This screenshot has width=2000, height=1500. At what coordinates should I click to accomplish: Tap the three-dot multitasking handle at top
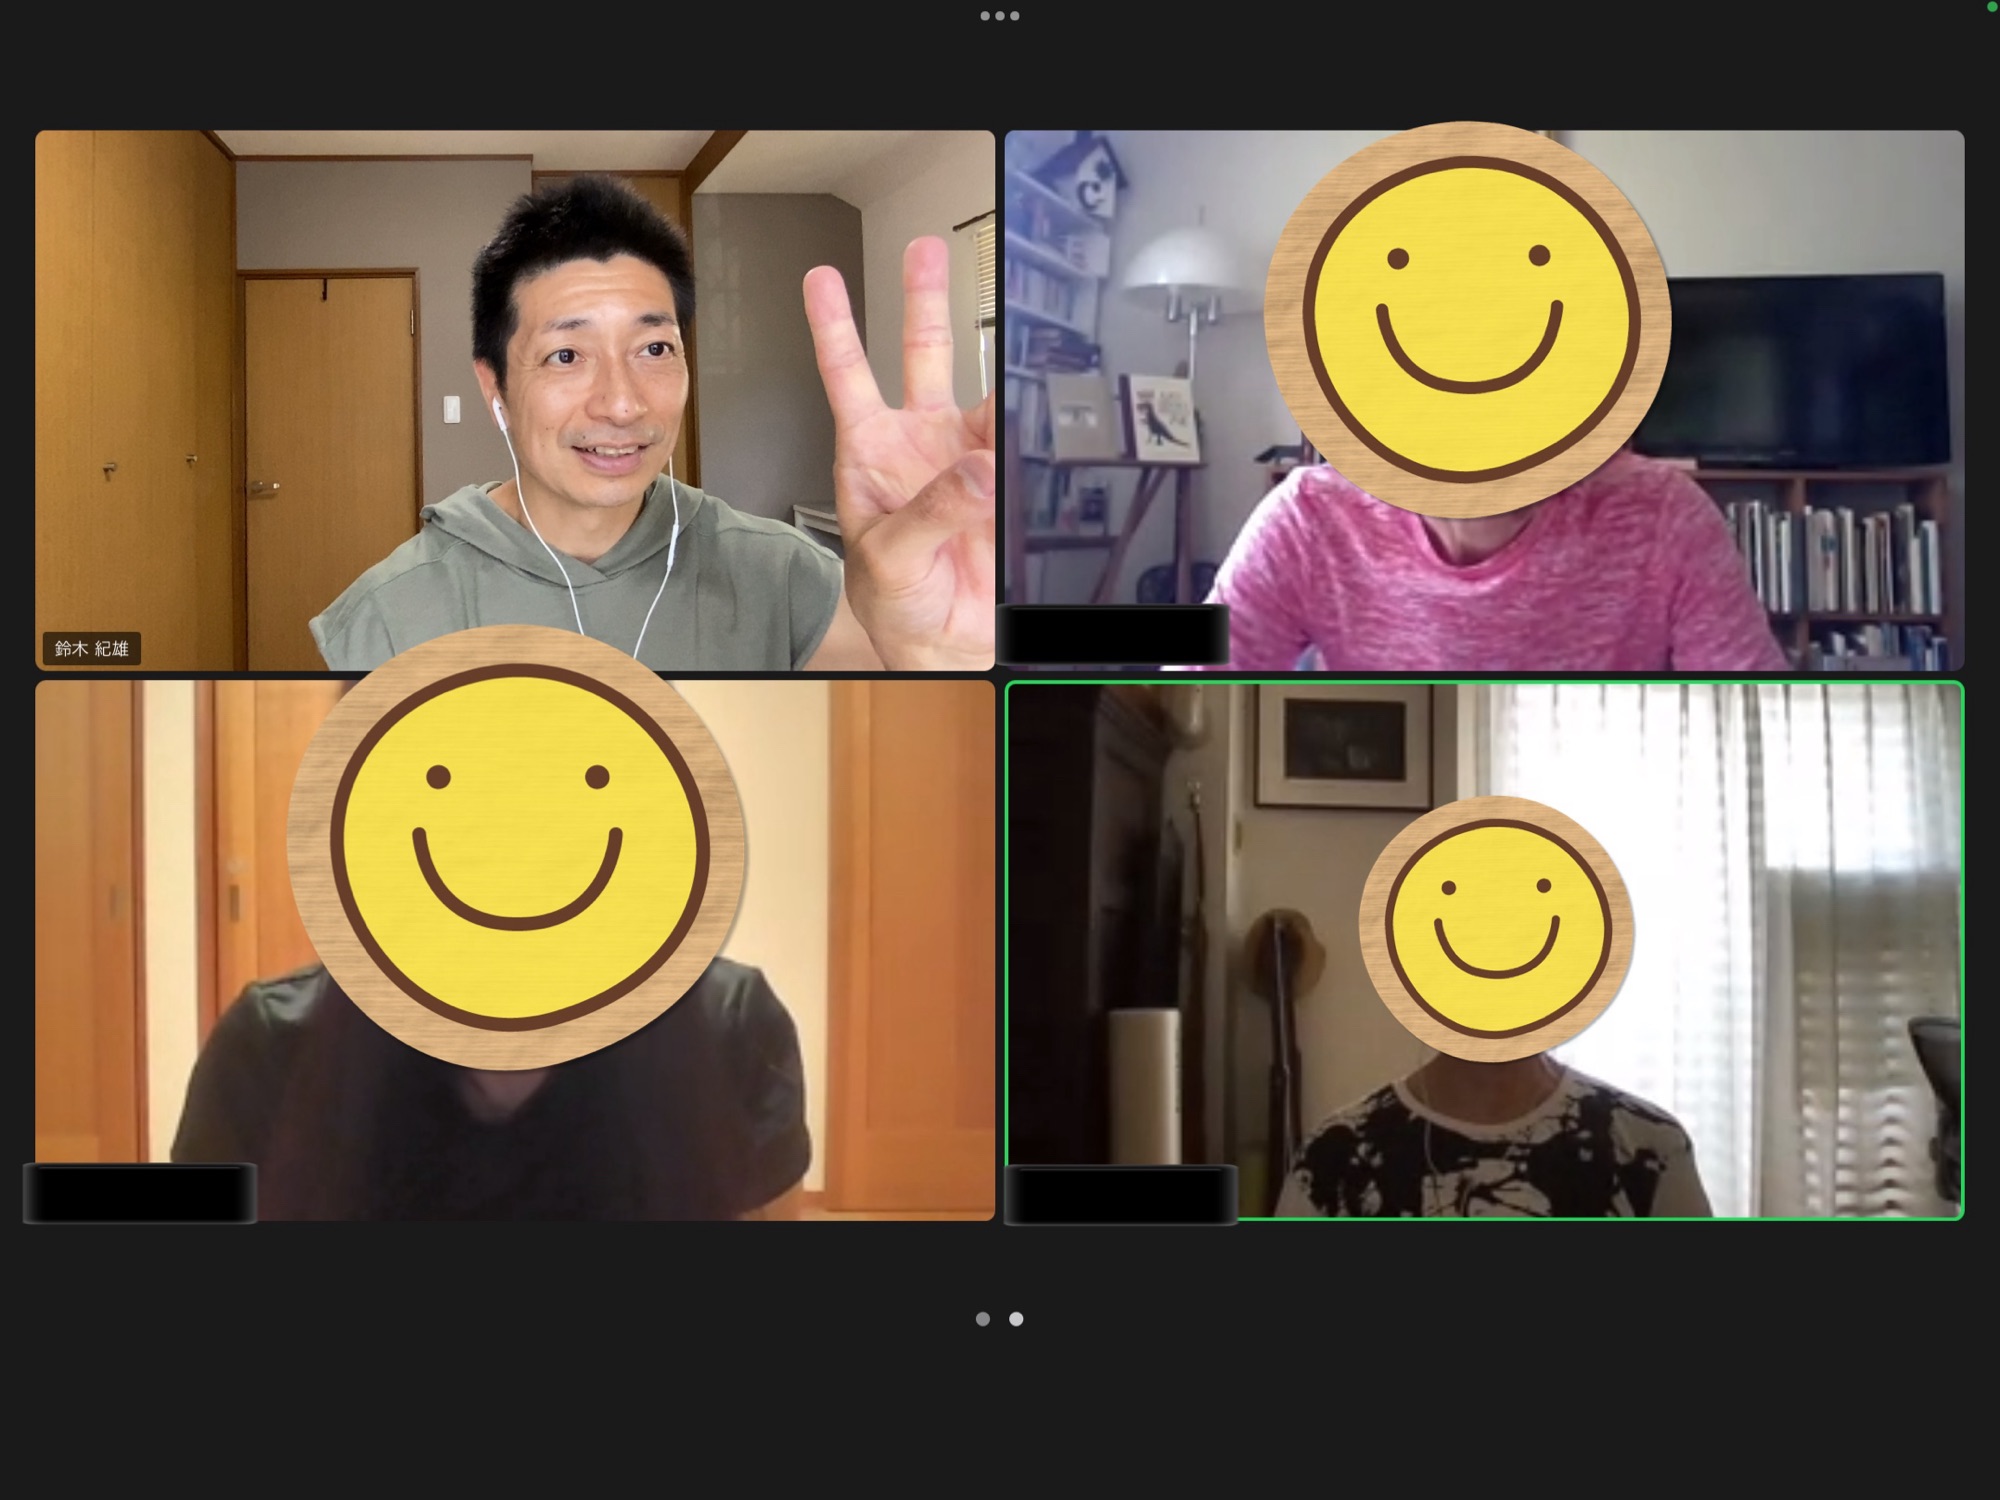(999, 16)
